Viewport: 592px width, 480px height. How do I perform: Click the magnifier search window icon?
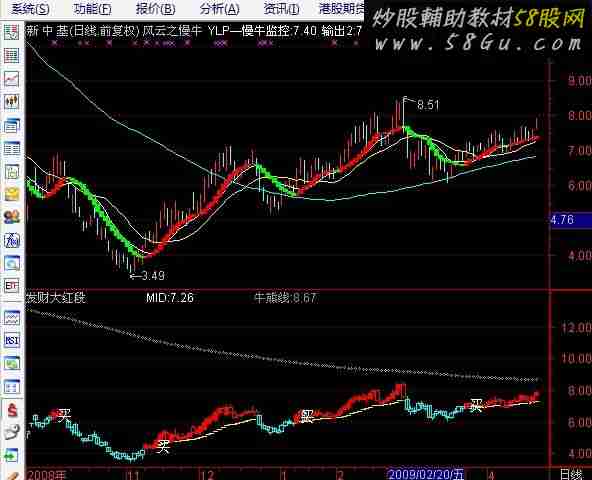click(x=12, y=263)
